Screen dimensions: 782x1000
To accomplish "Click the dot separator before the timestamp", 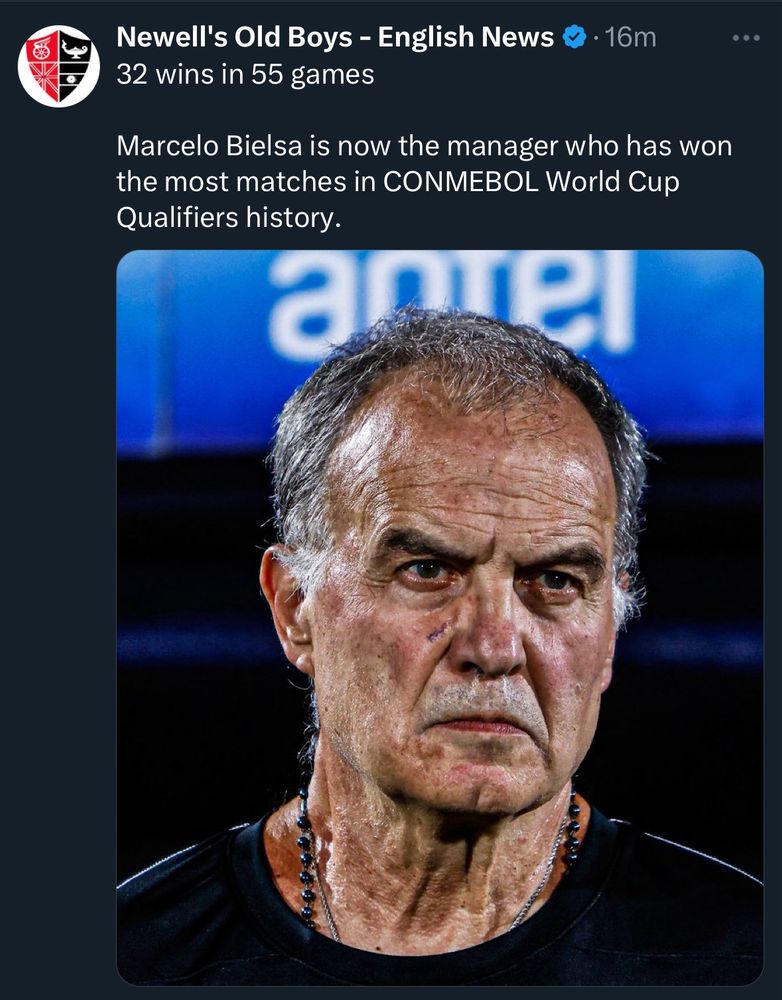I will click(596, 39).
